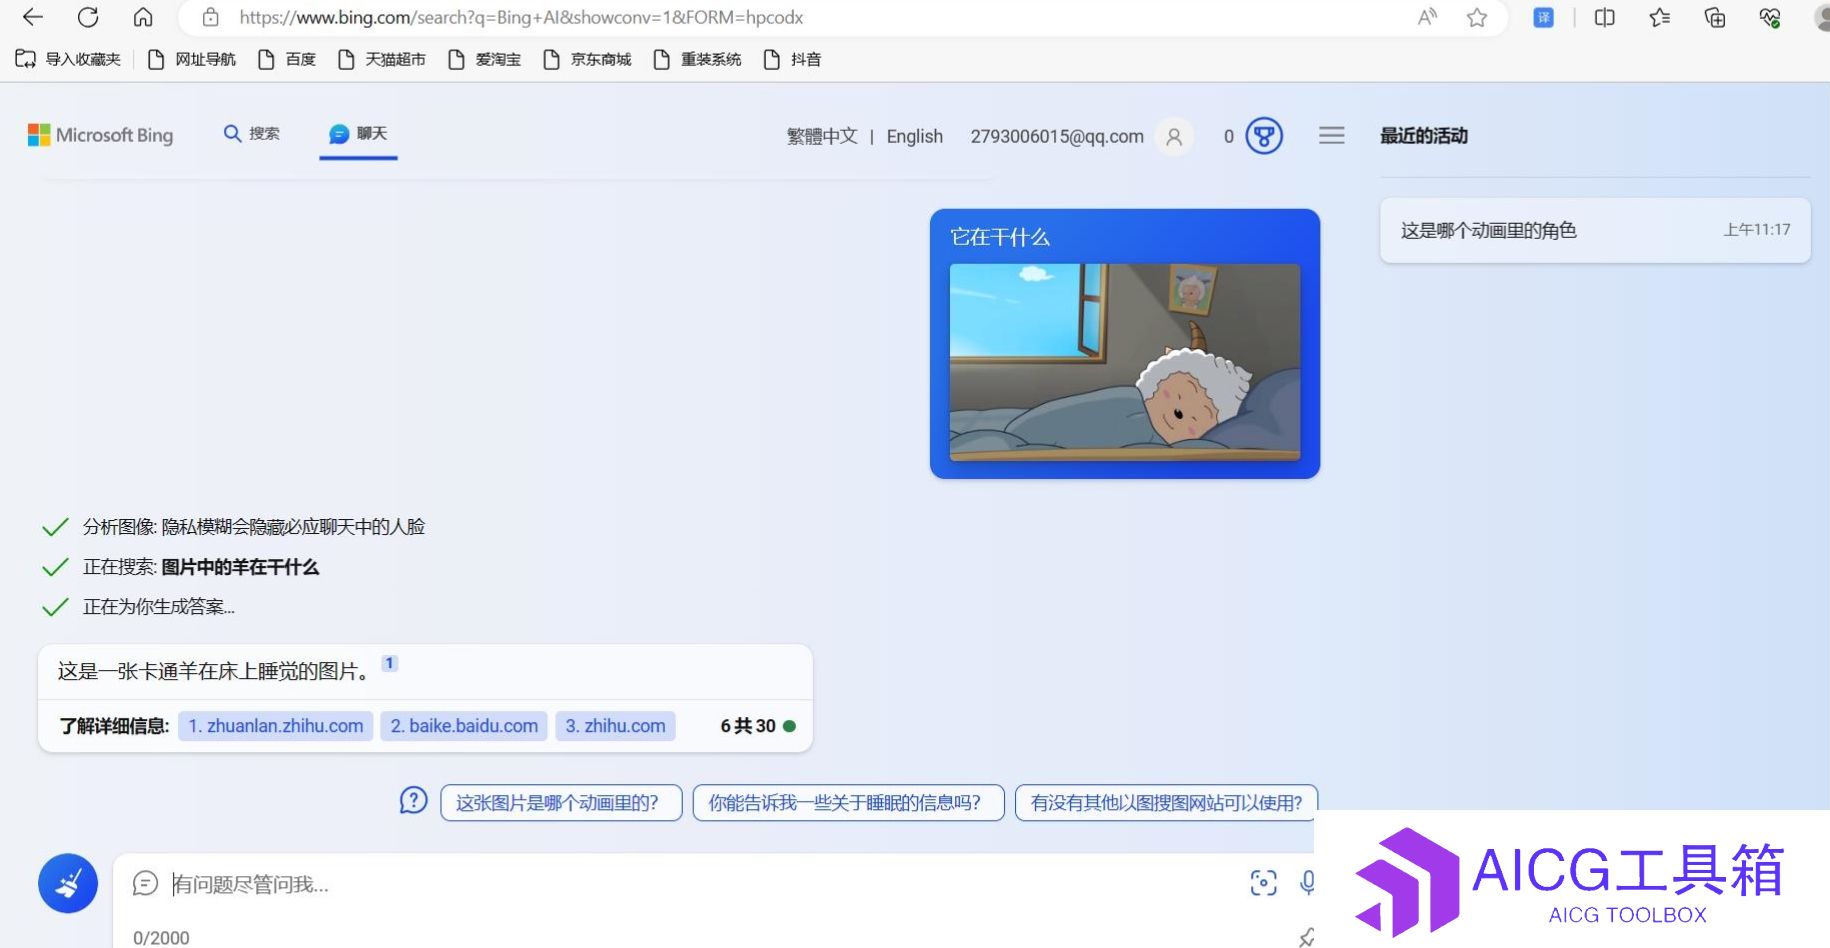
Task: Open split screen view icon
Action: pos(1605,17)
